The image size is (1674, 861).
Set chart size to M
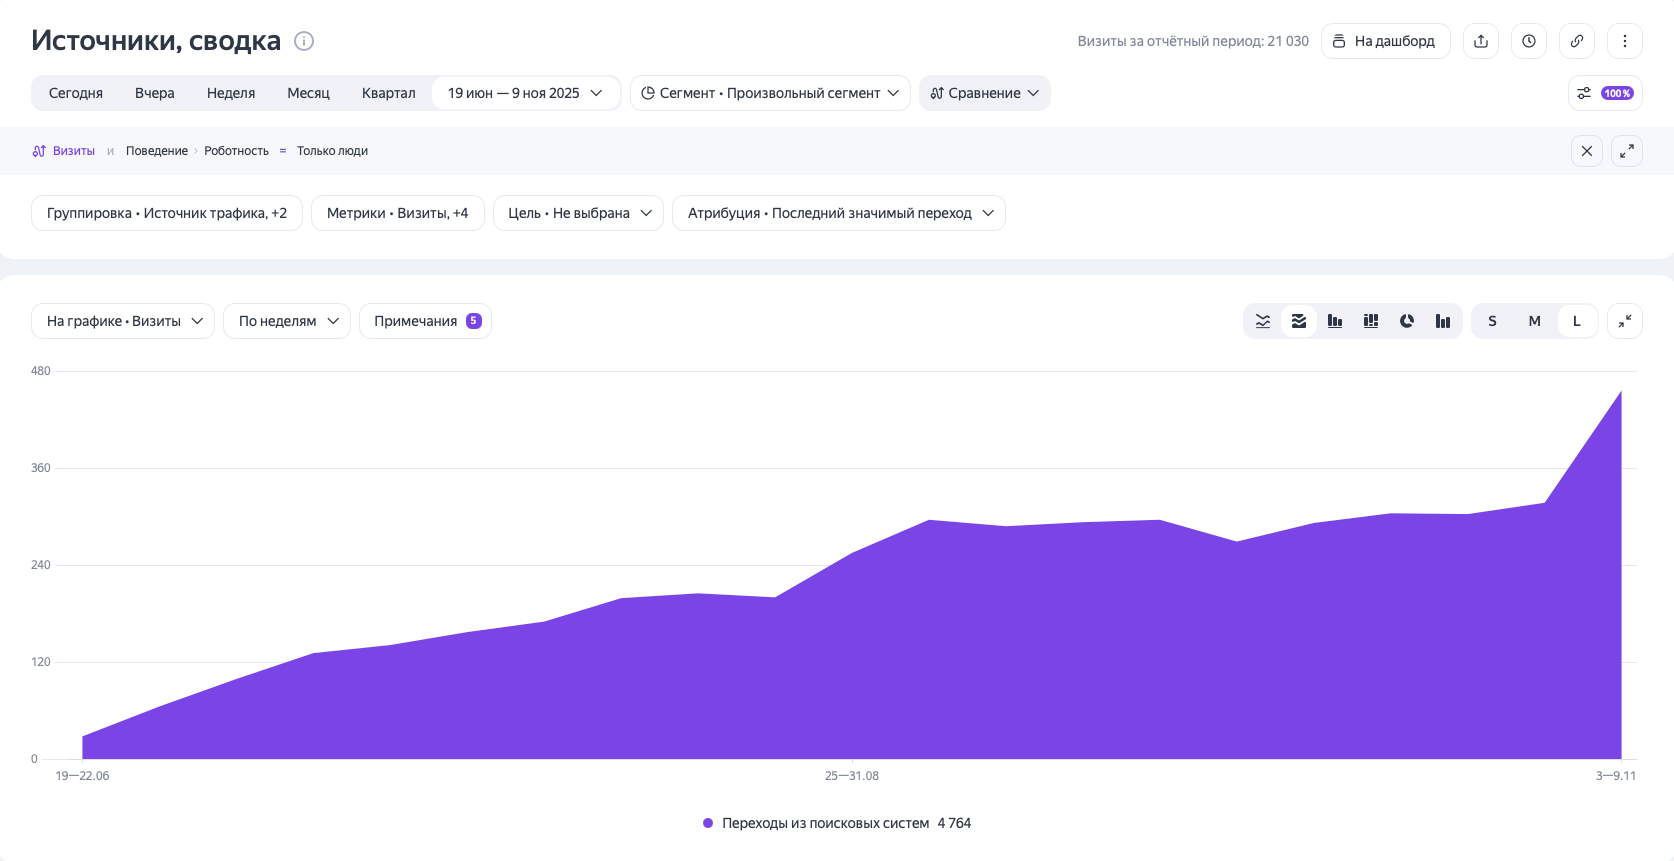coord(1534,321)
